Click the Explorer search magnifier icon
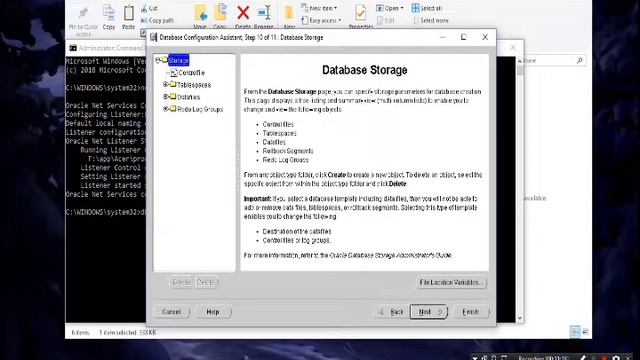The width and height of the screenshot is (640, 360). [x=580, y=60]
